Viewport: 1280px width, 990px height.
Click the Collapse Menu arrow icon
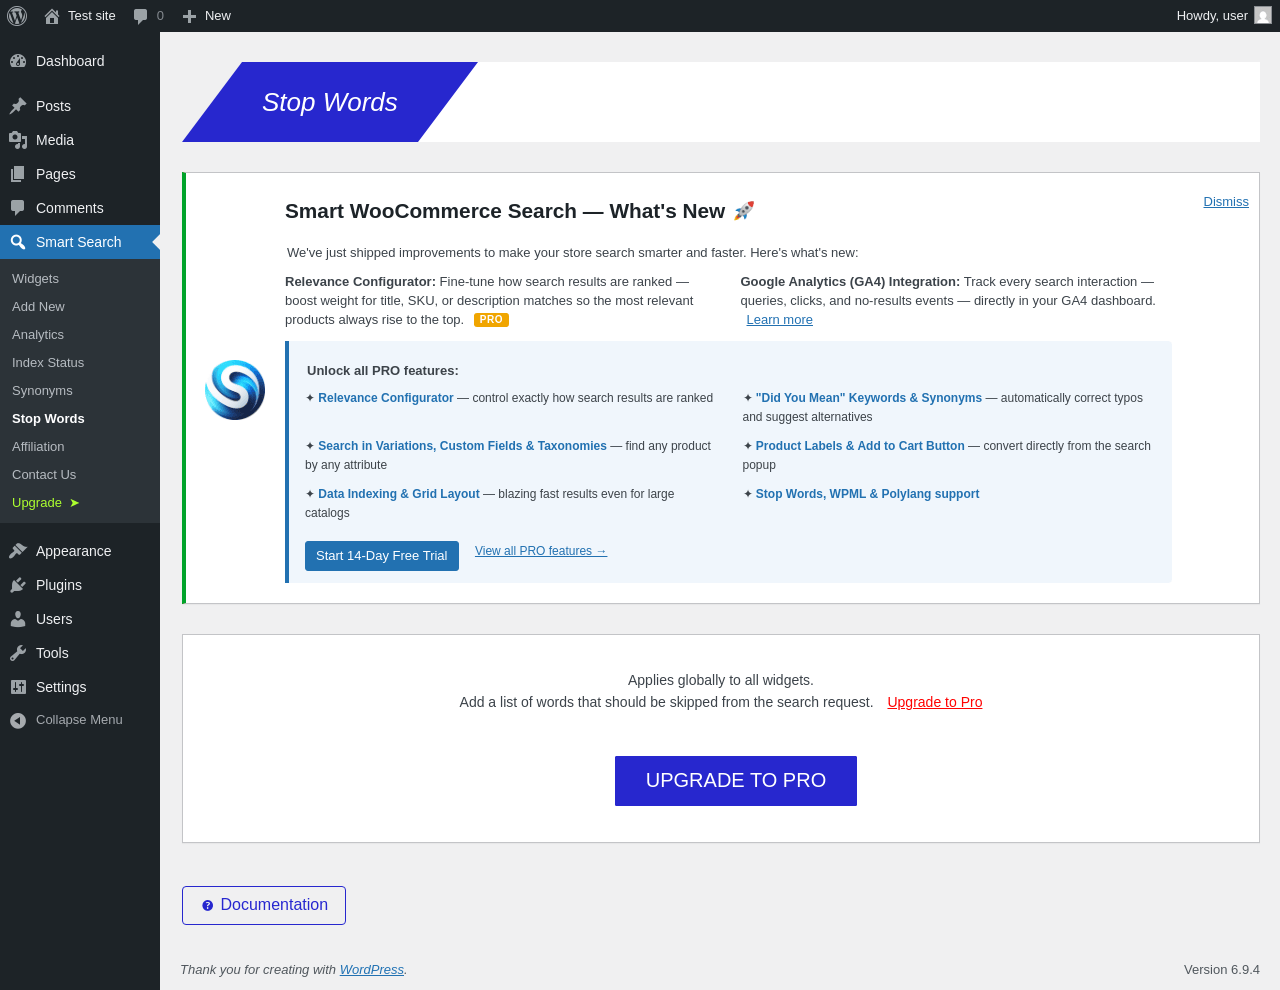[x=18, y=720]
